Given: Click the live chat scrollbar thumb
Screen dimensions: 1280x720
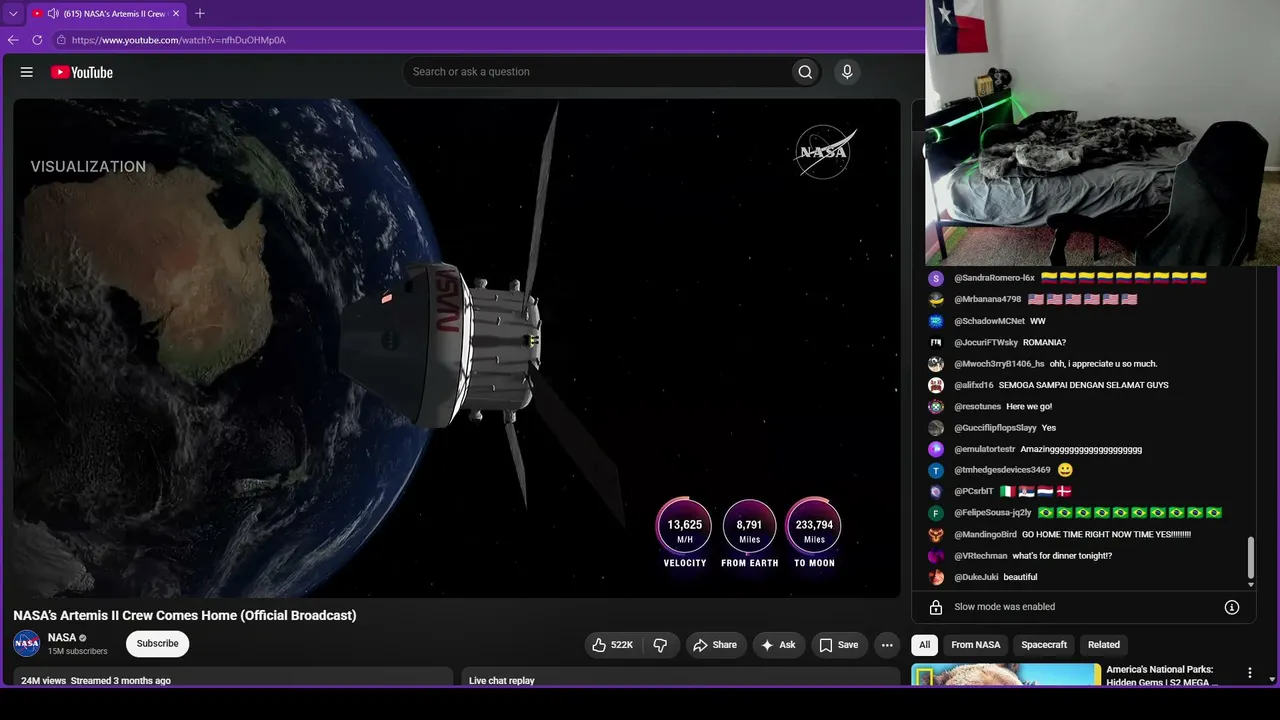Looking at the screenshot, I should [x=1250, y=557].
